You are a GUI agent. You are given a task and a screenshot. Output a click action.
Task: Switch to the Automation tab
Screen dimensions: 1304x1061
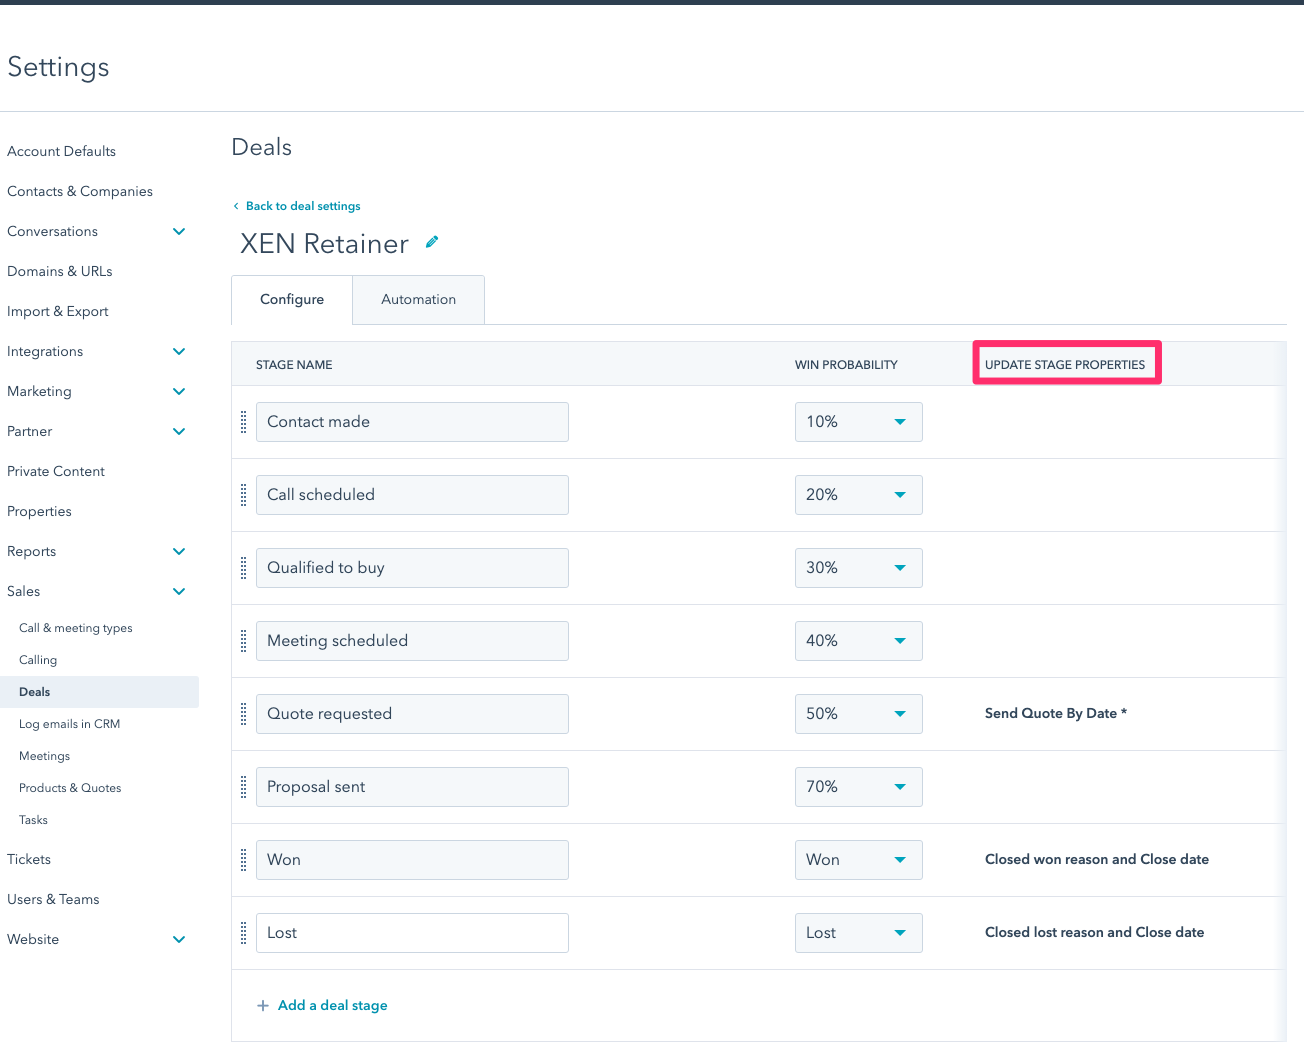[418, 300]
